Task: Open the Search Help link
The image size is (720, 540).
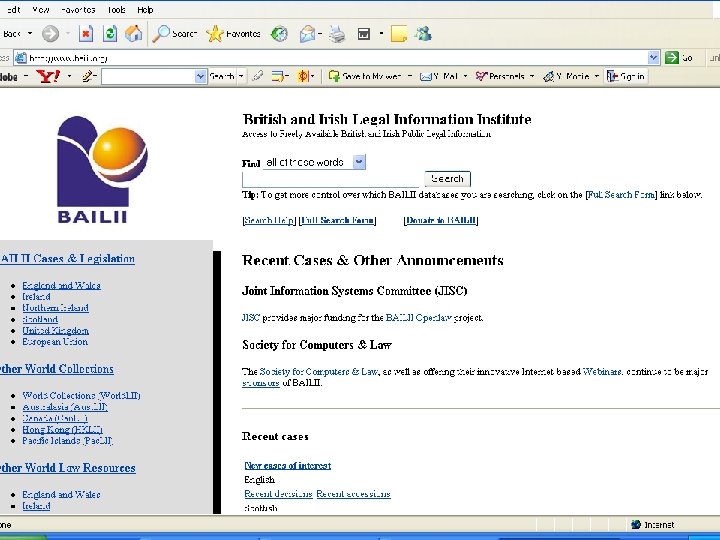Action: coord(269,220)
